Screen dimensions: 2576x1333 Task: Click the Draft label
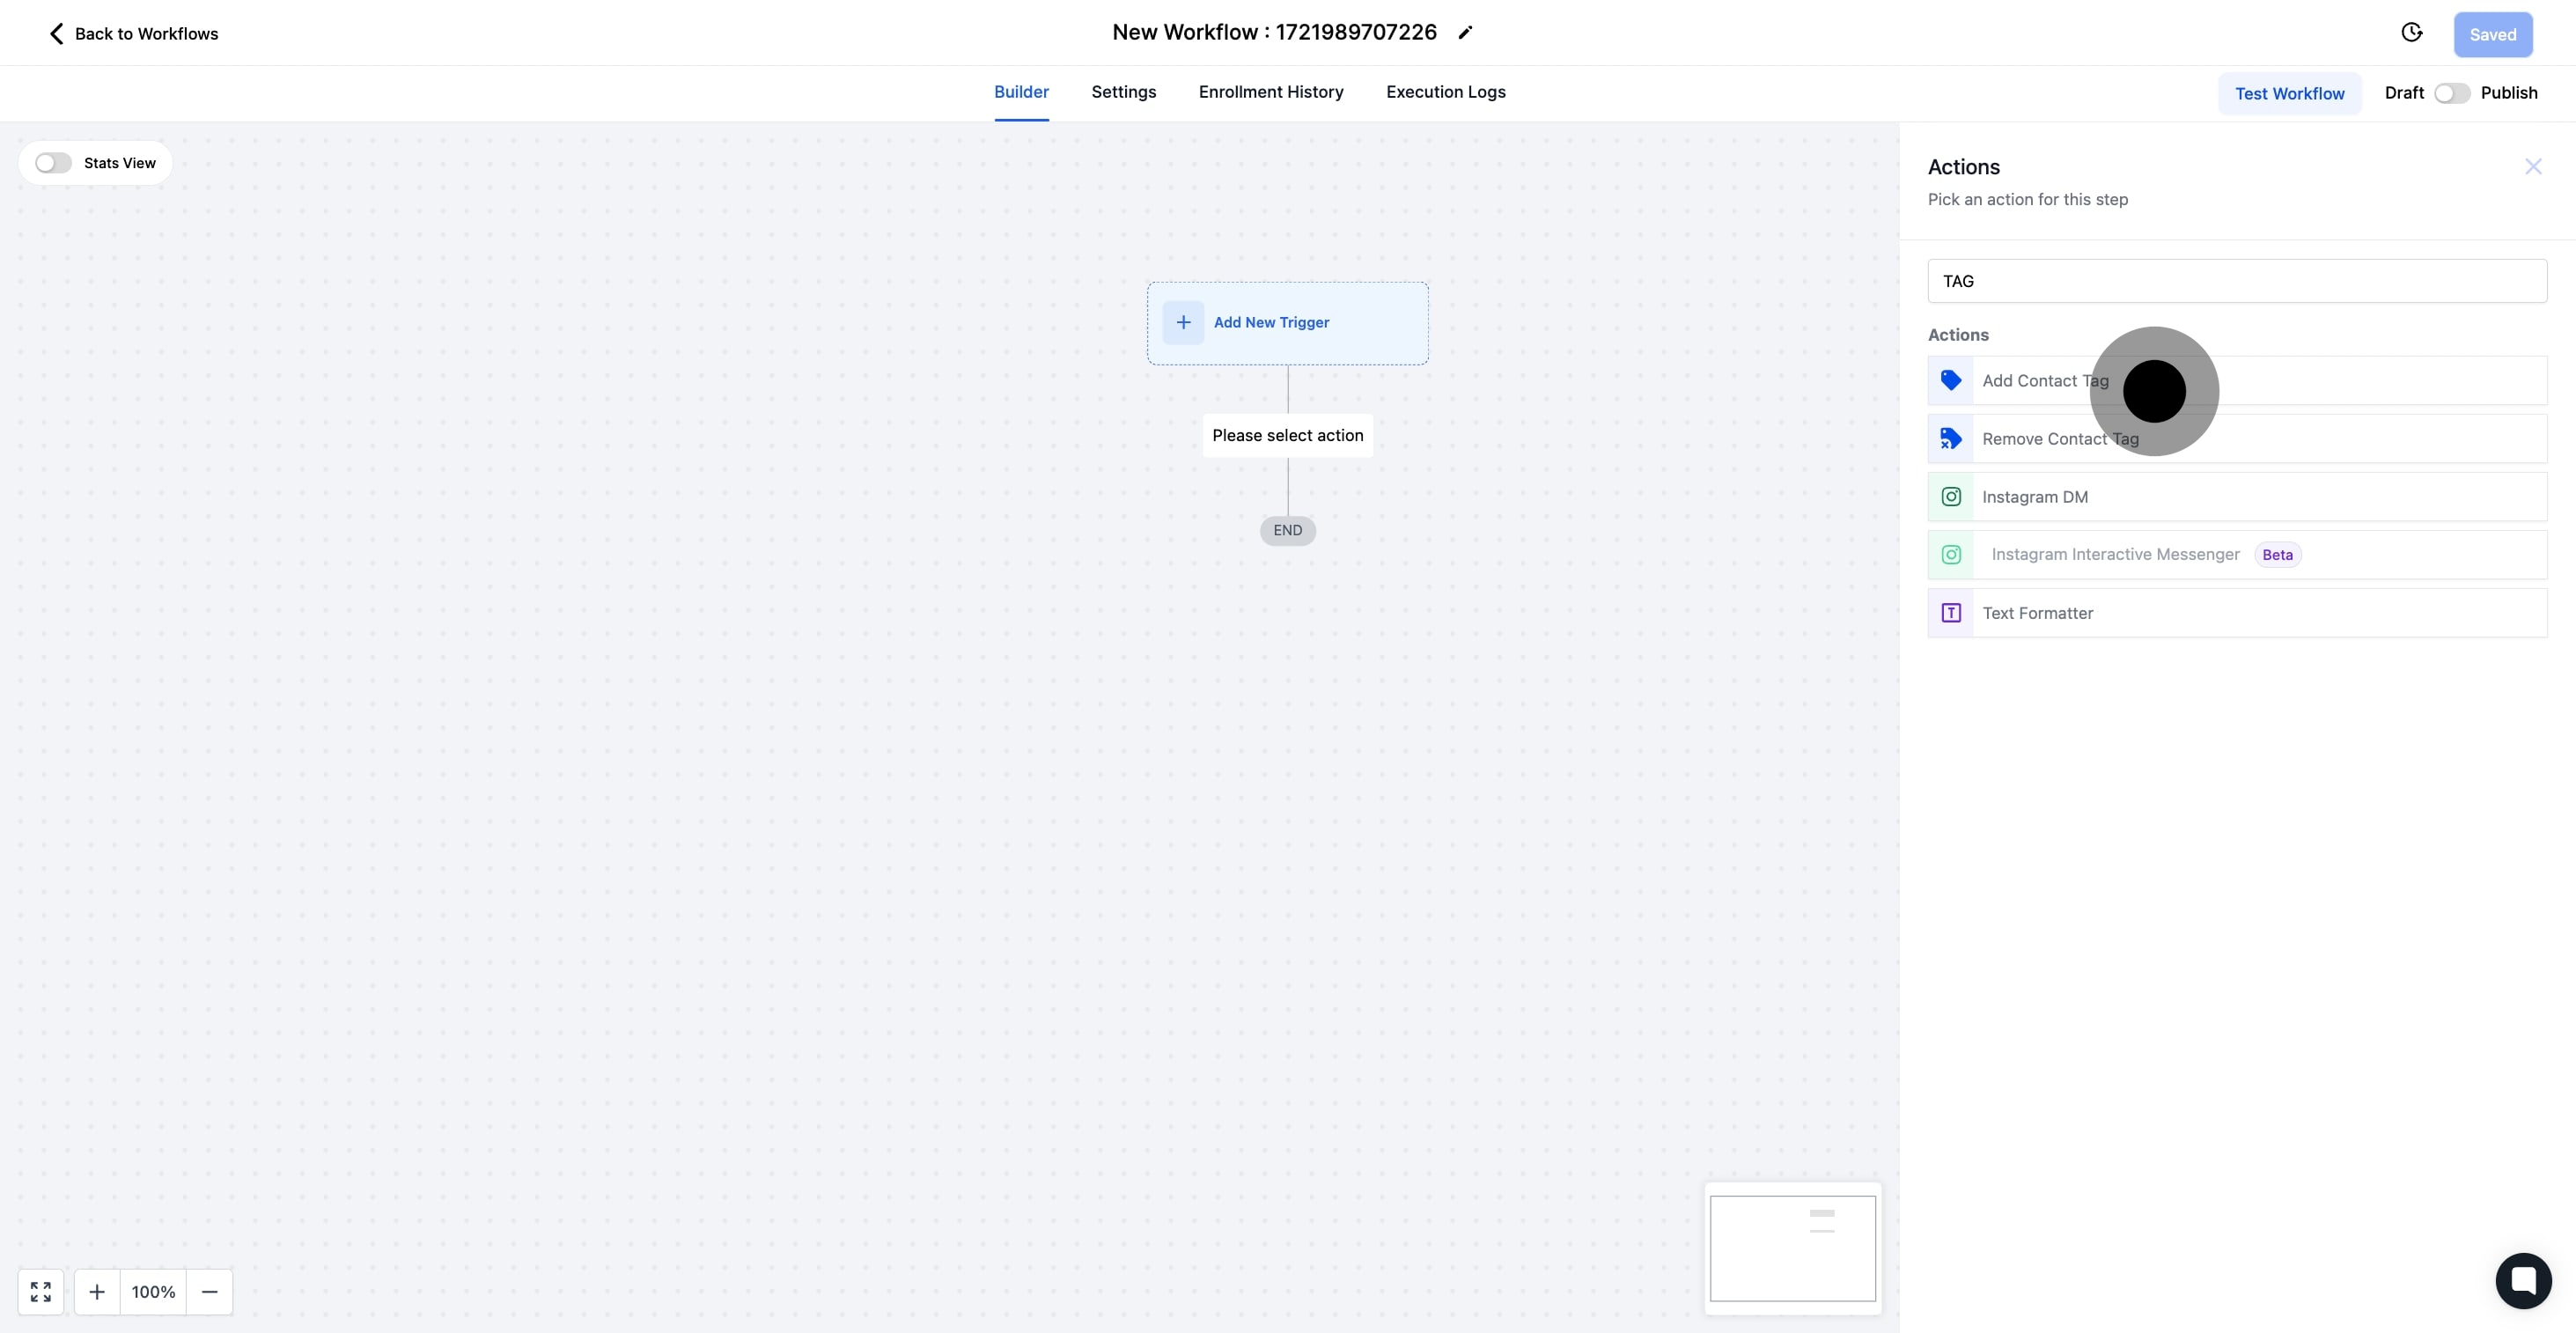pyautogui.click(x=2404, y=93)
